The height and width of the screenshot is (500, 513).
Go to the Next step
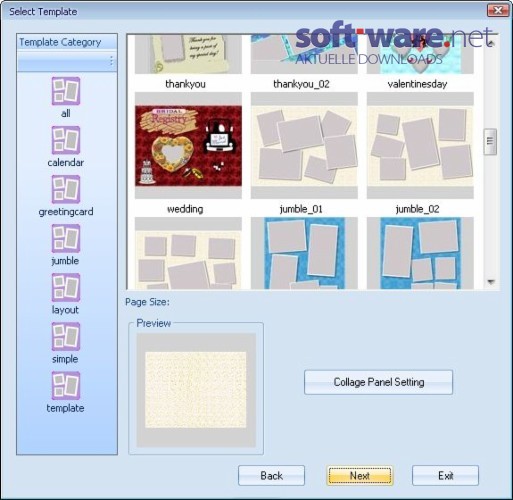(360, 475)
